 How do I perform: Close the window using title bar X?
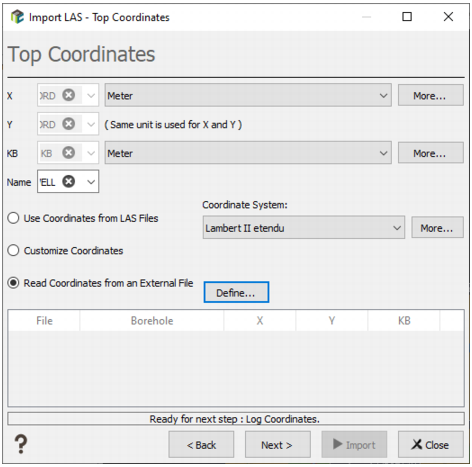click(x=448, y=16)
